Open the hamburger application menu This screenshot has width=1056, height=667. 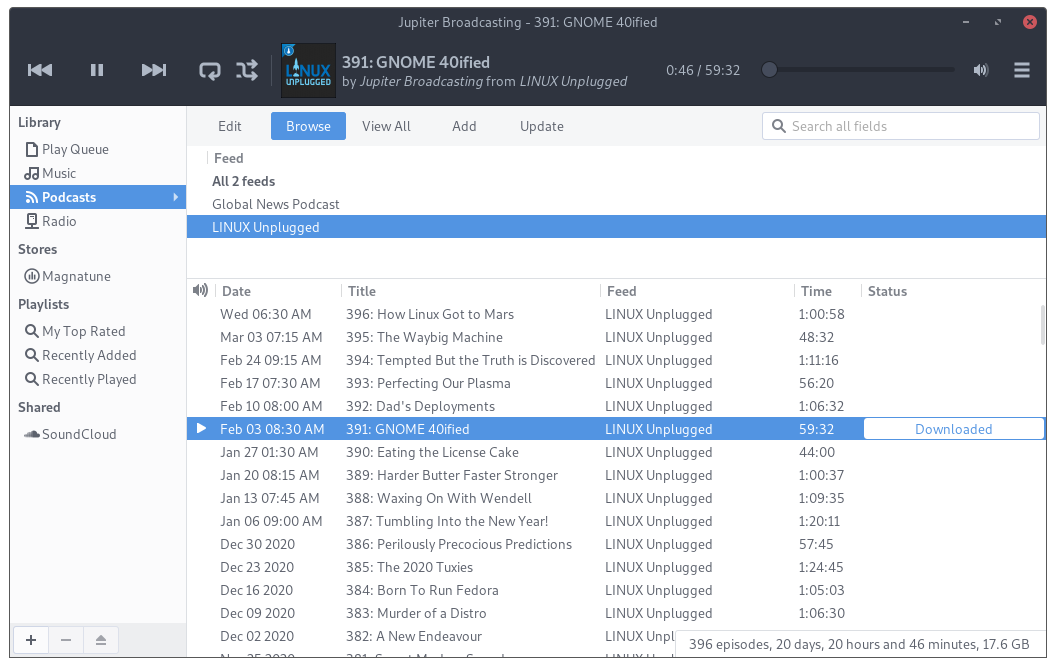(x=1022, y=70)
